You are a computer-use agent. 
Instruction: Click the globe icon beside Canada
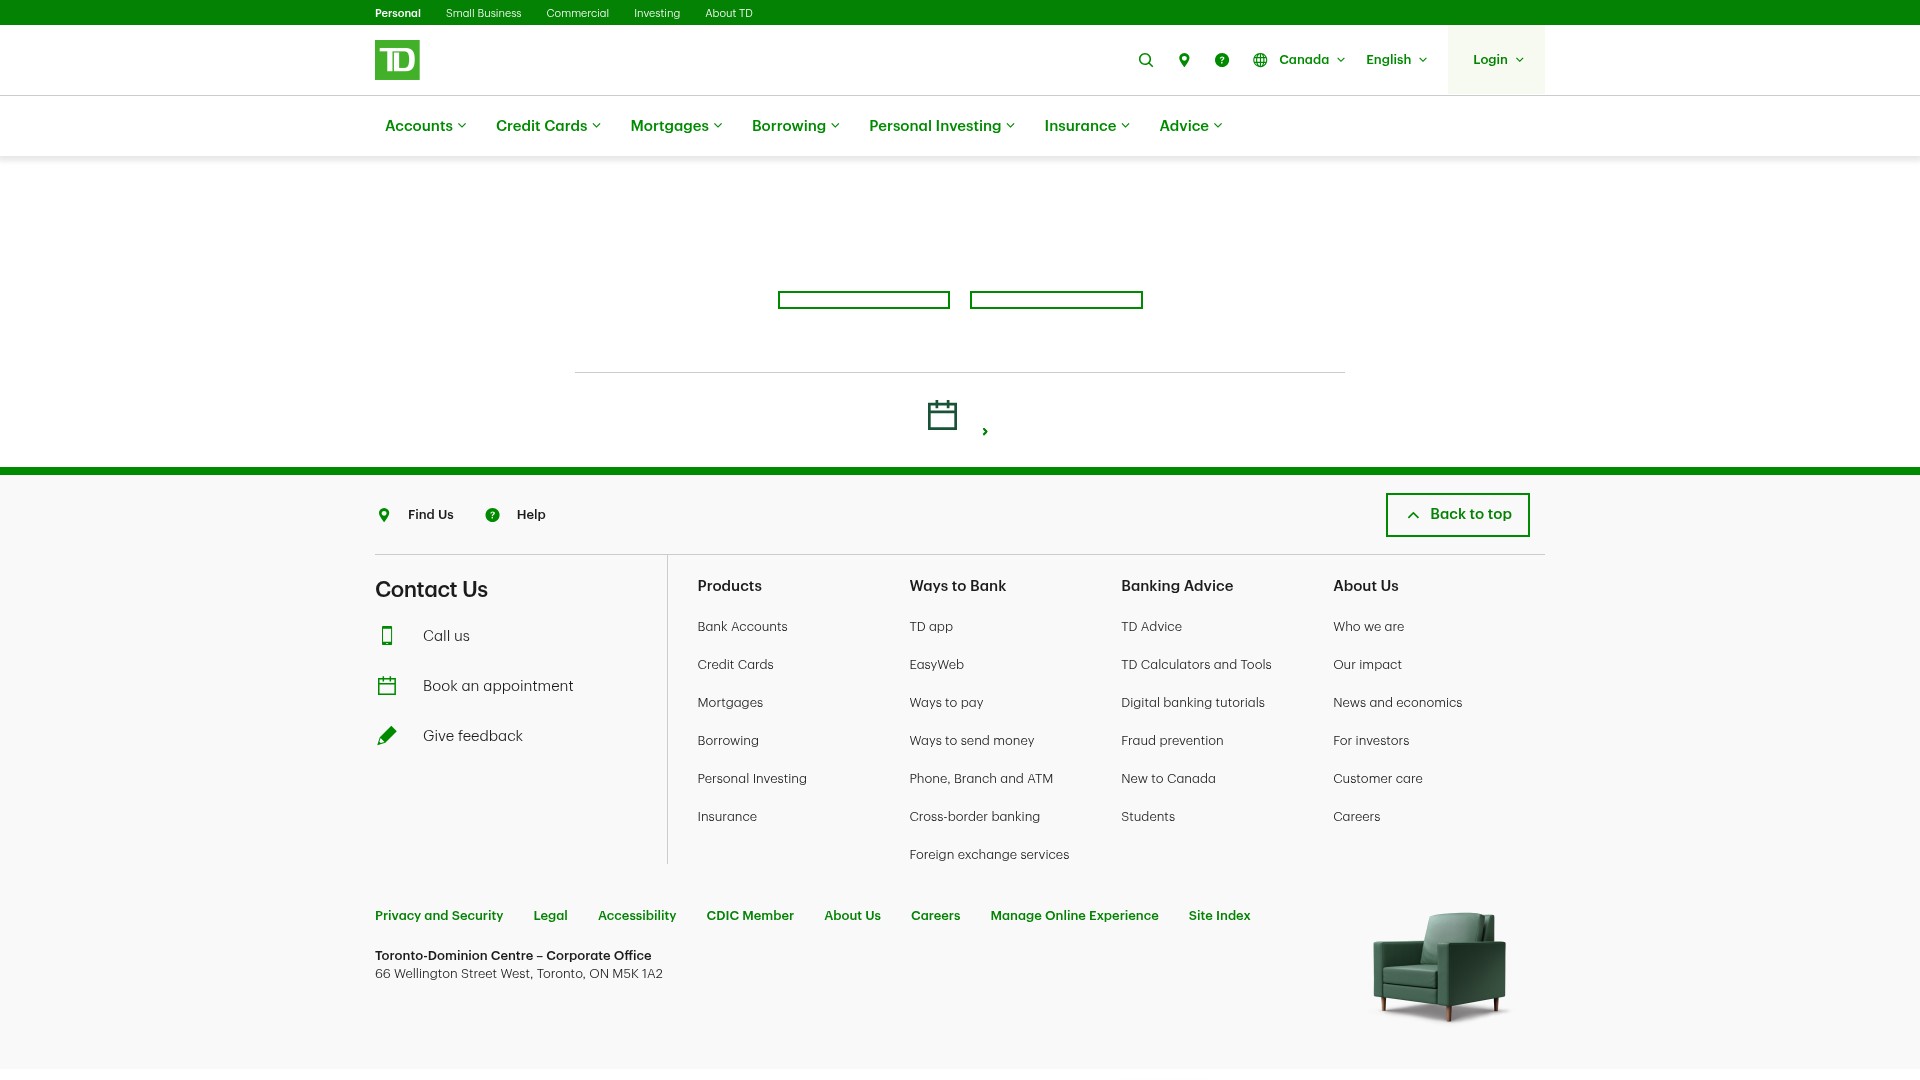(1260, 60)
